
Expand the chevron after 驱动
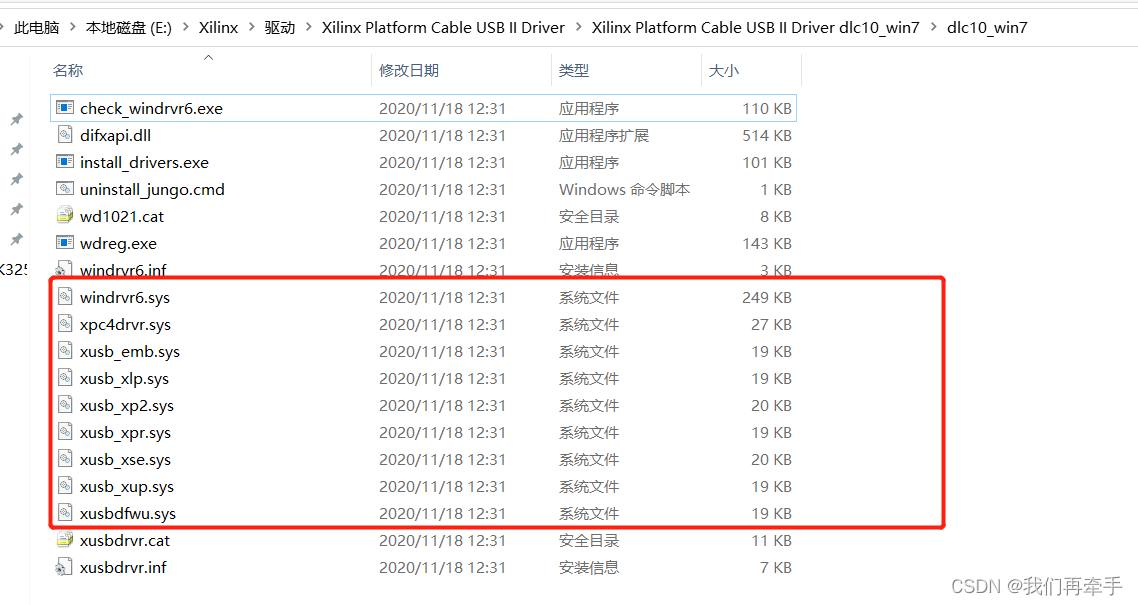coord(308,28)
